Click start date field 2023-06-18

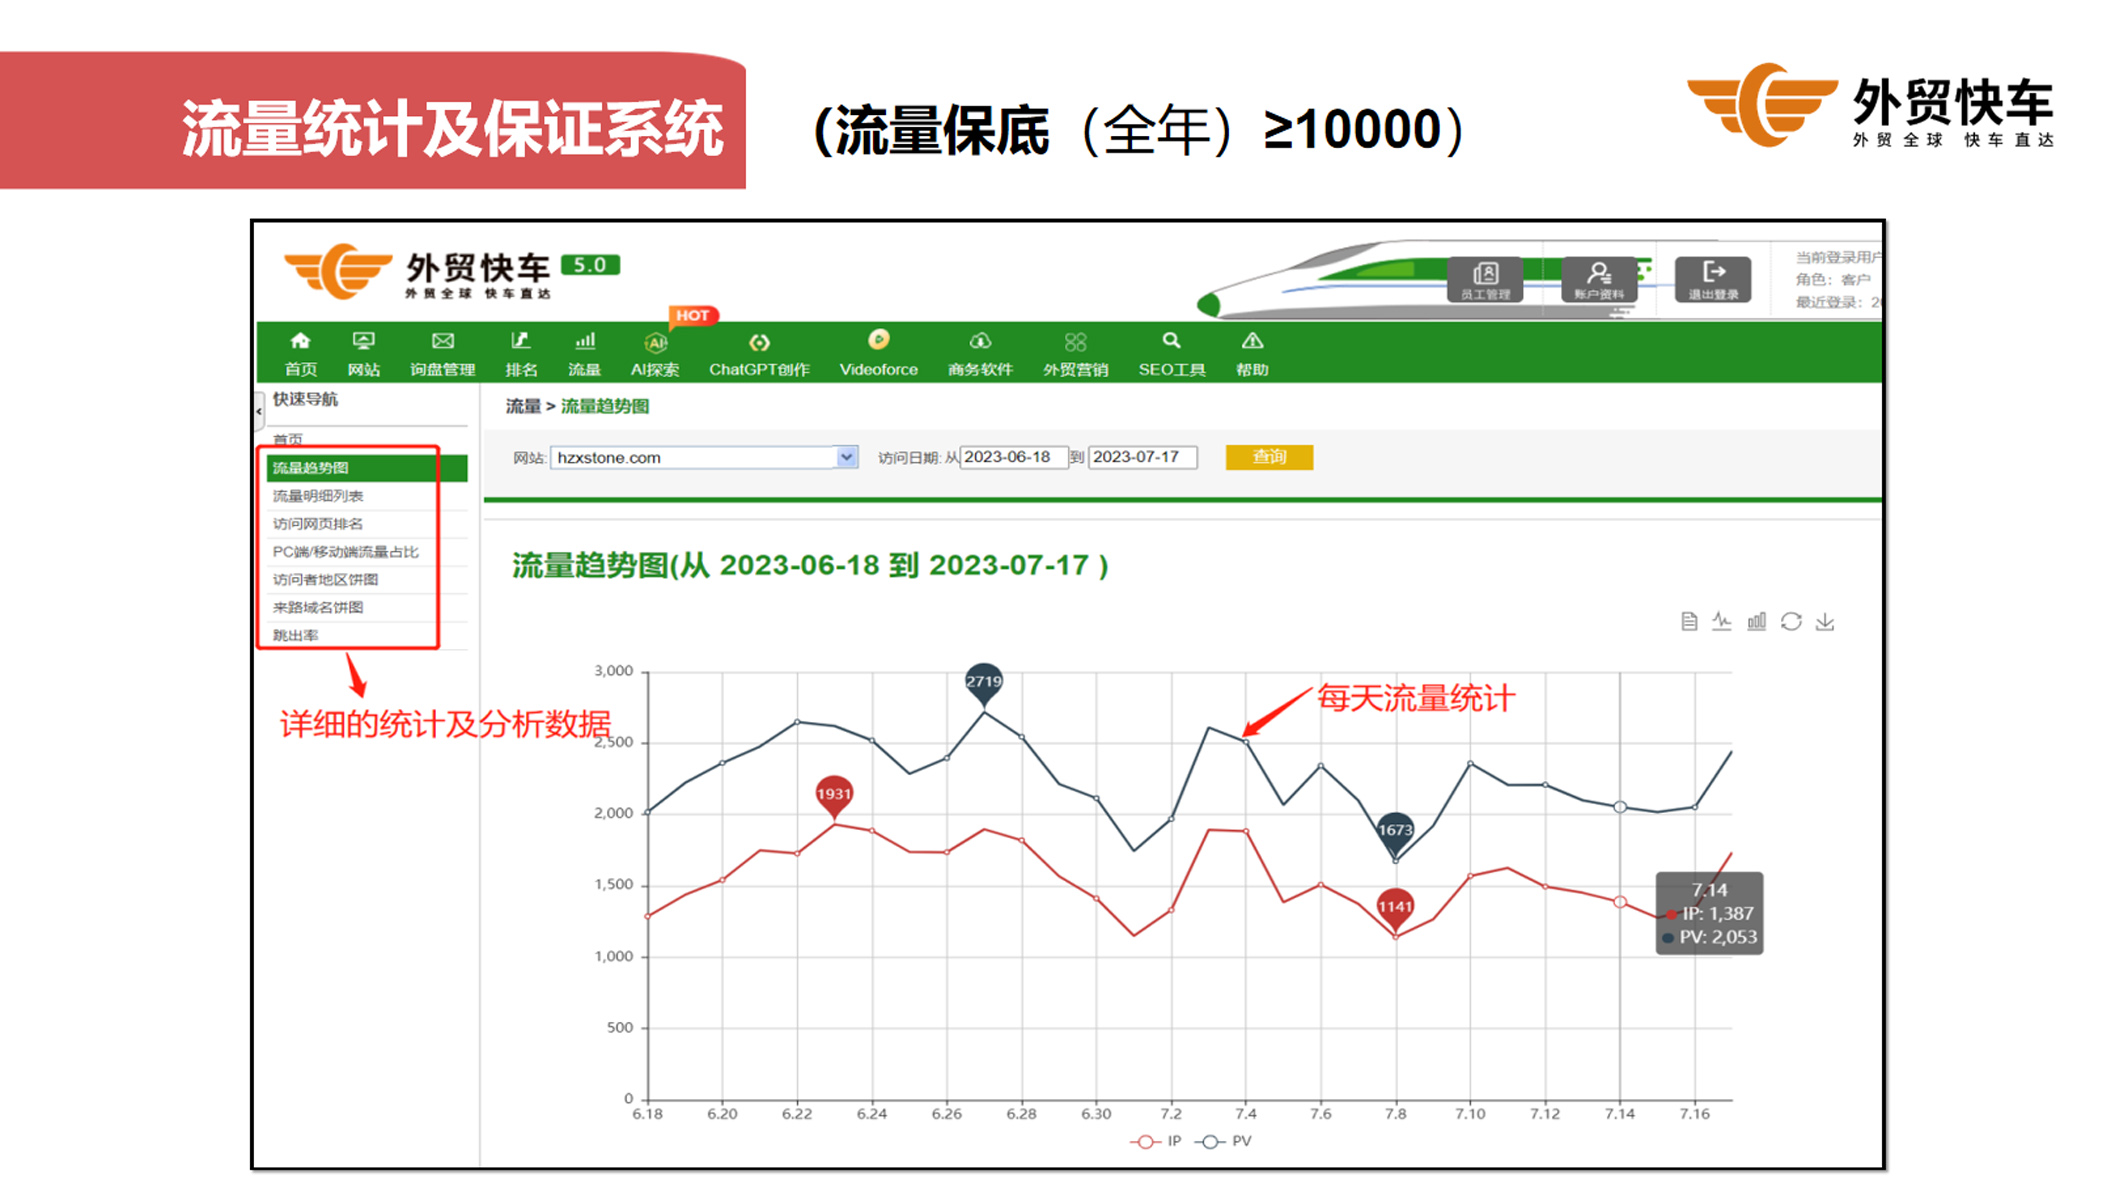tap(1012, 457)
